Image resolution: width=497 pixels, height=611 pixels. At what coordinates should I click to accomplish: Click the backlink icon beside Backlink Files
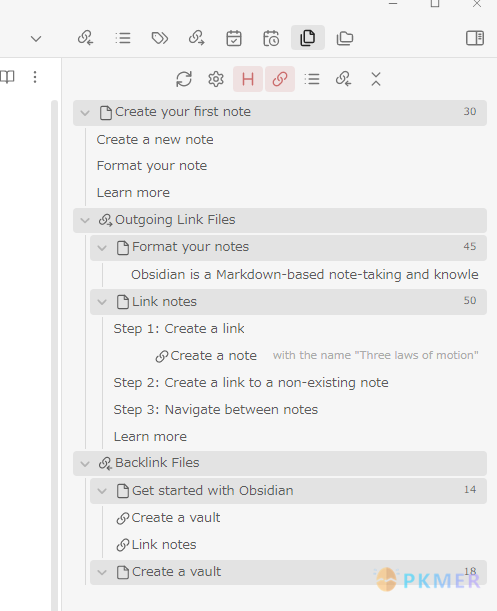[105, 464]
